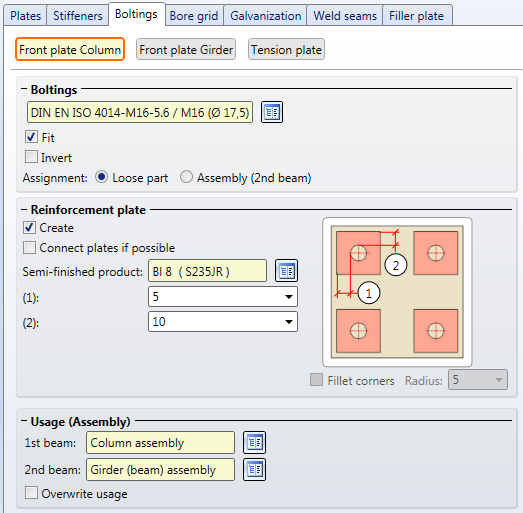Open dimension (2) dropdown arrow
523x513 pixels.
[x=289, y=322]
